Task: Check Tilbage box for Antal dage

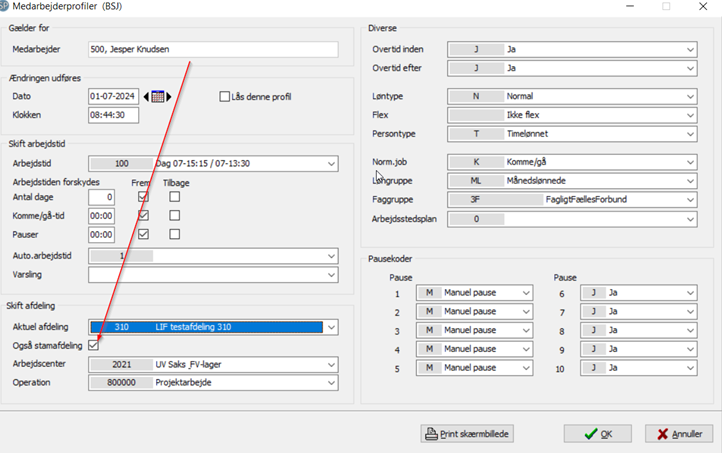Action: (x=175, y=198)
